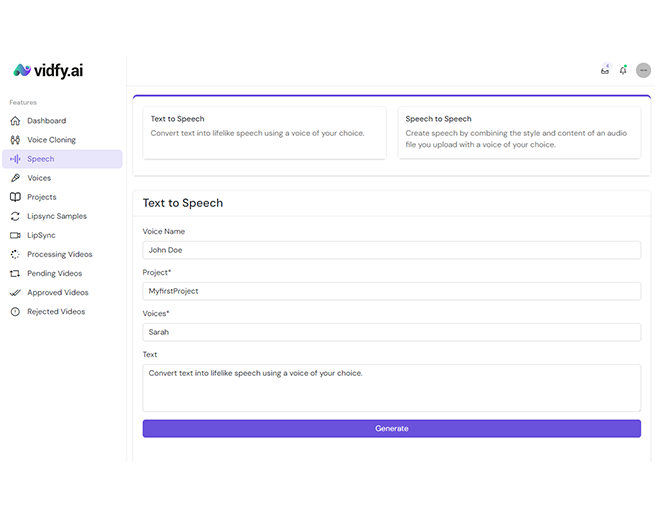
Task: Open the inbox icon in header
Action: [x=605, y=70]
